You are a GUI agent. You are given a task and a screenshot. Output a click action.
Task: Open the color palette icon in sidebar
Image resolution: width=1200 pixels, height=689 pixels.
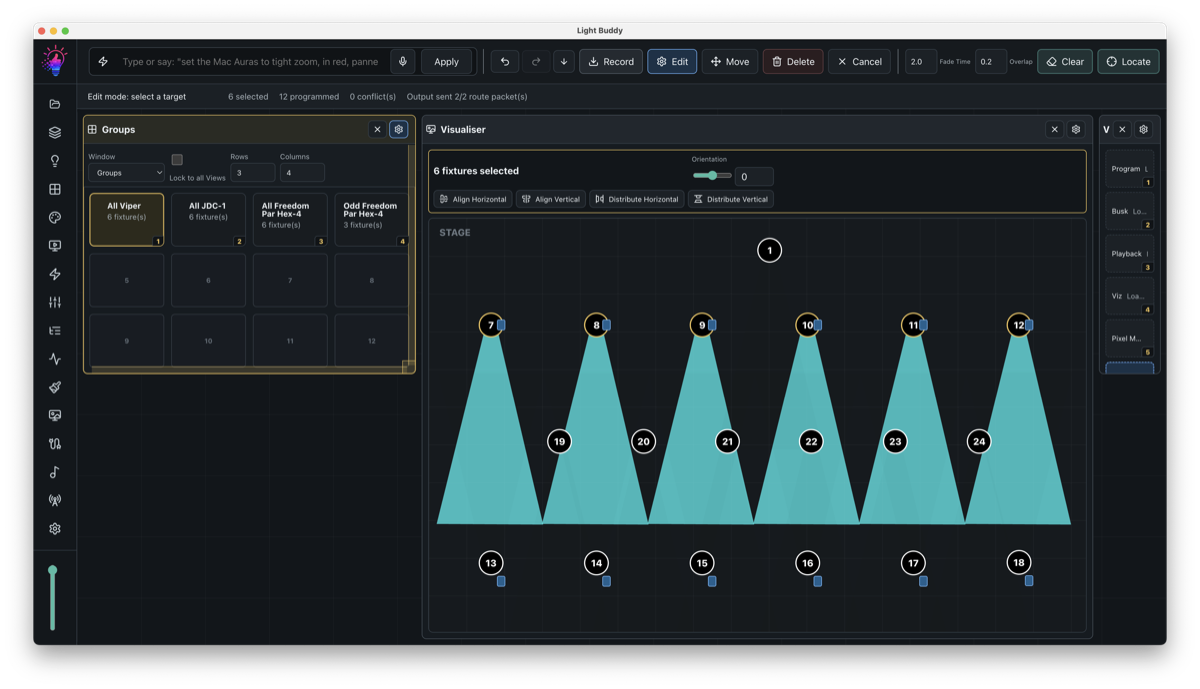tap(55, 217)
